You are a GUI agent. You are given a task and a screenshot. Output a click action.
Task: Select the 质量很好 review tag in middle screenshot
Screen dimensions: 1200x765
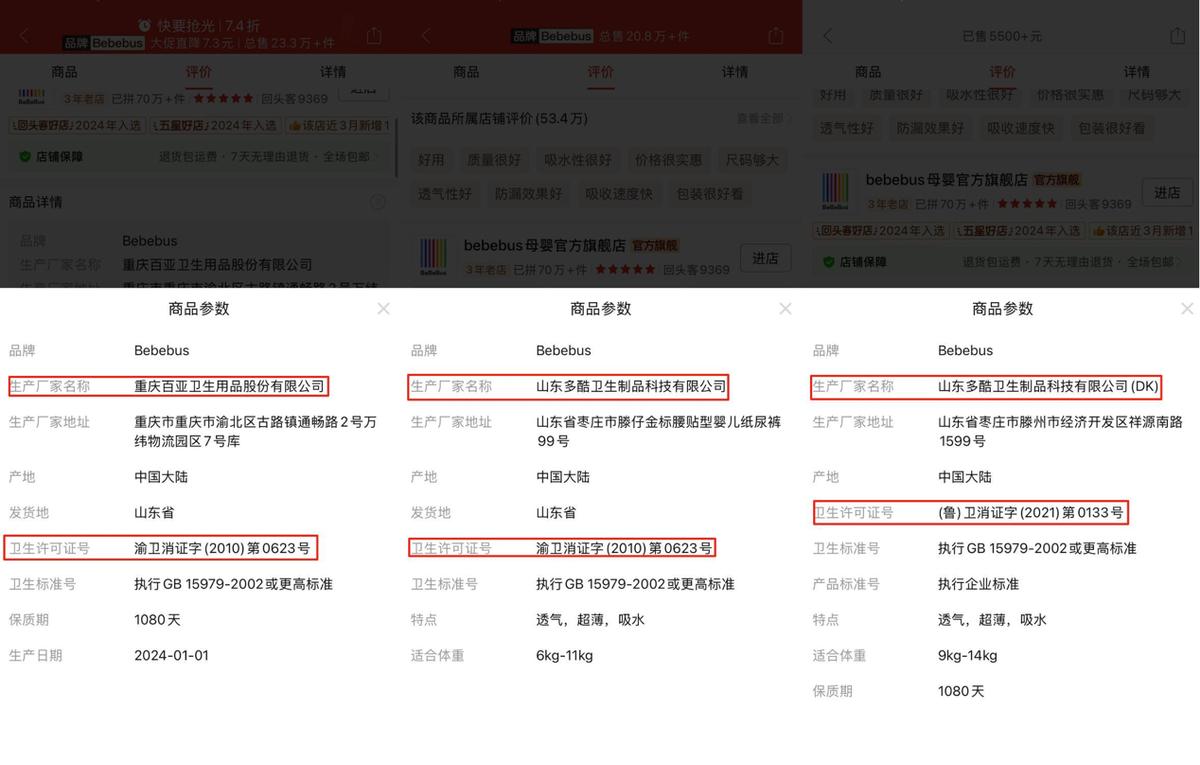click(494, 160)
